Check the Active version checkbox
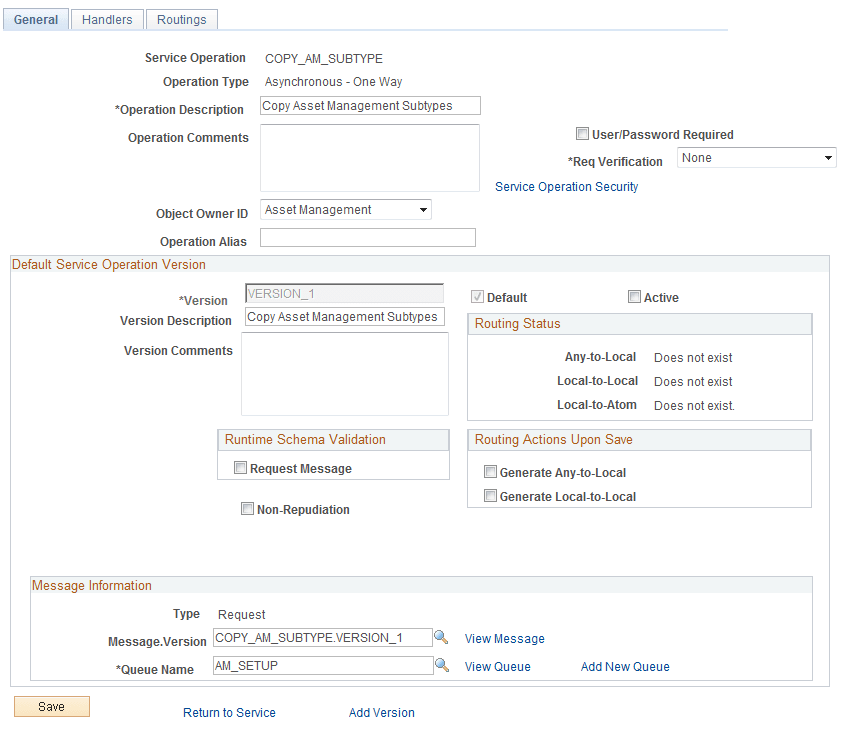This screenshot has height=731, width=859. tap(635, 296)
